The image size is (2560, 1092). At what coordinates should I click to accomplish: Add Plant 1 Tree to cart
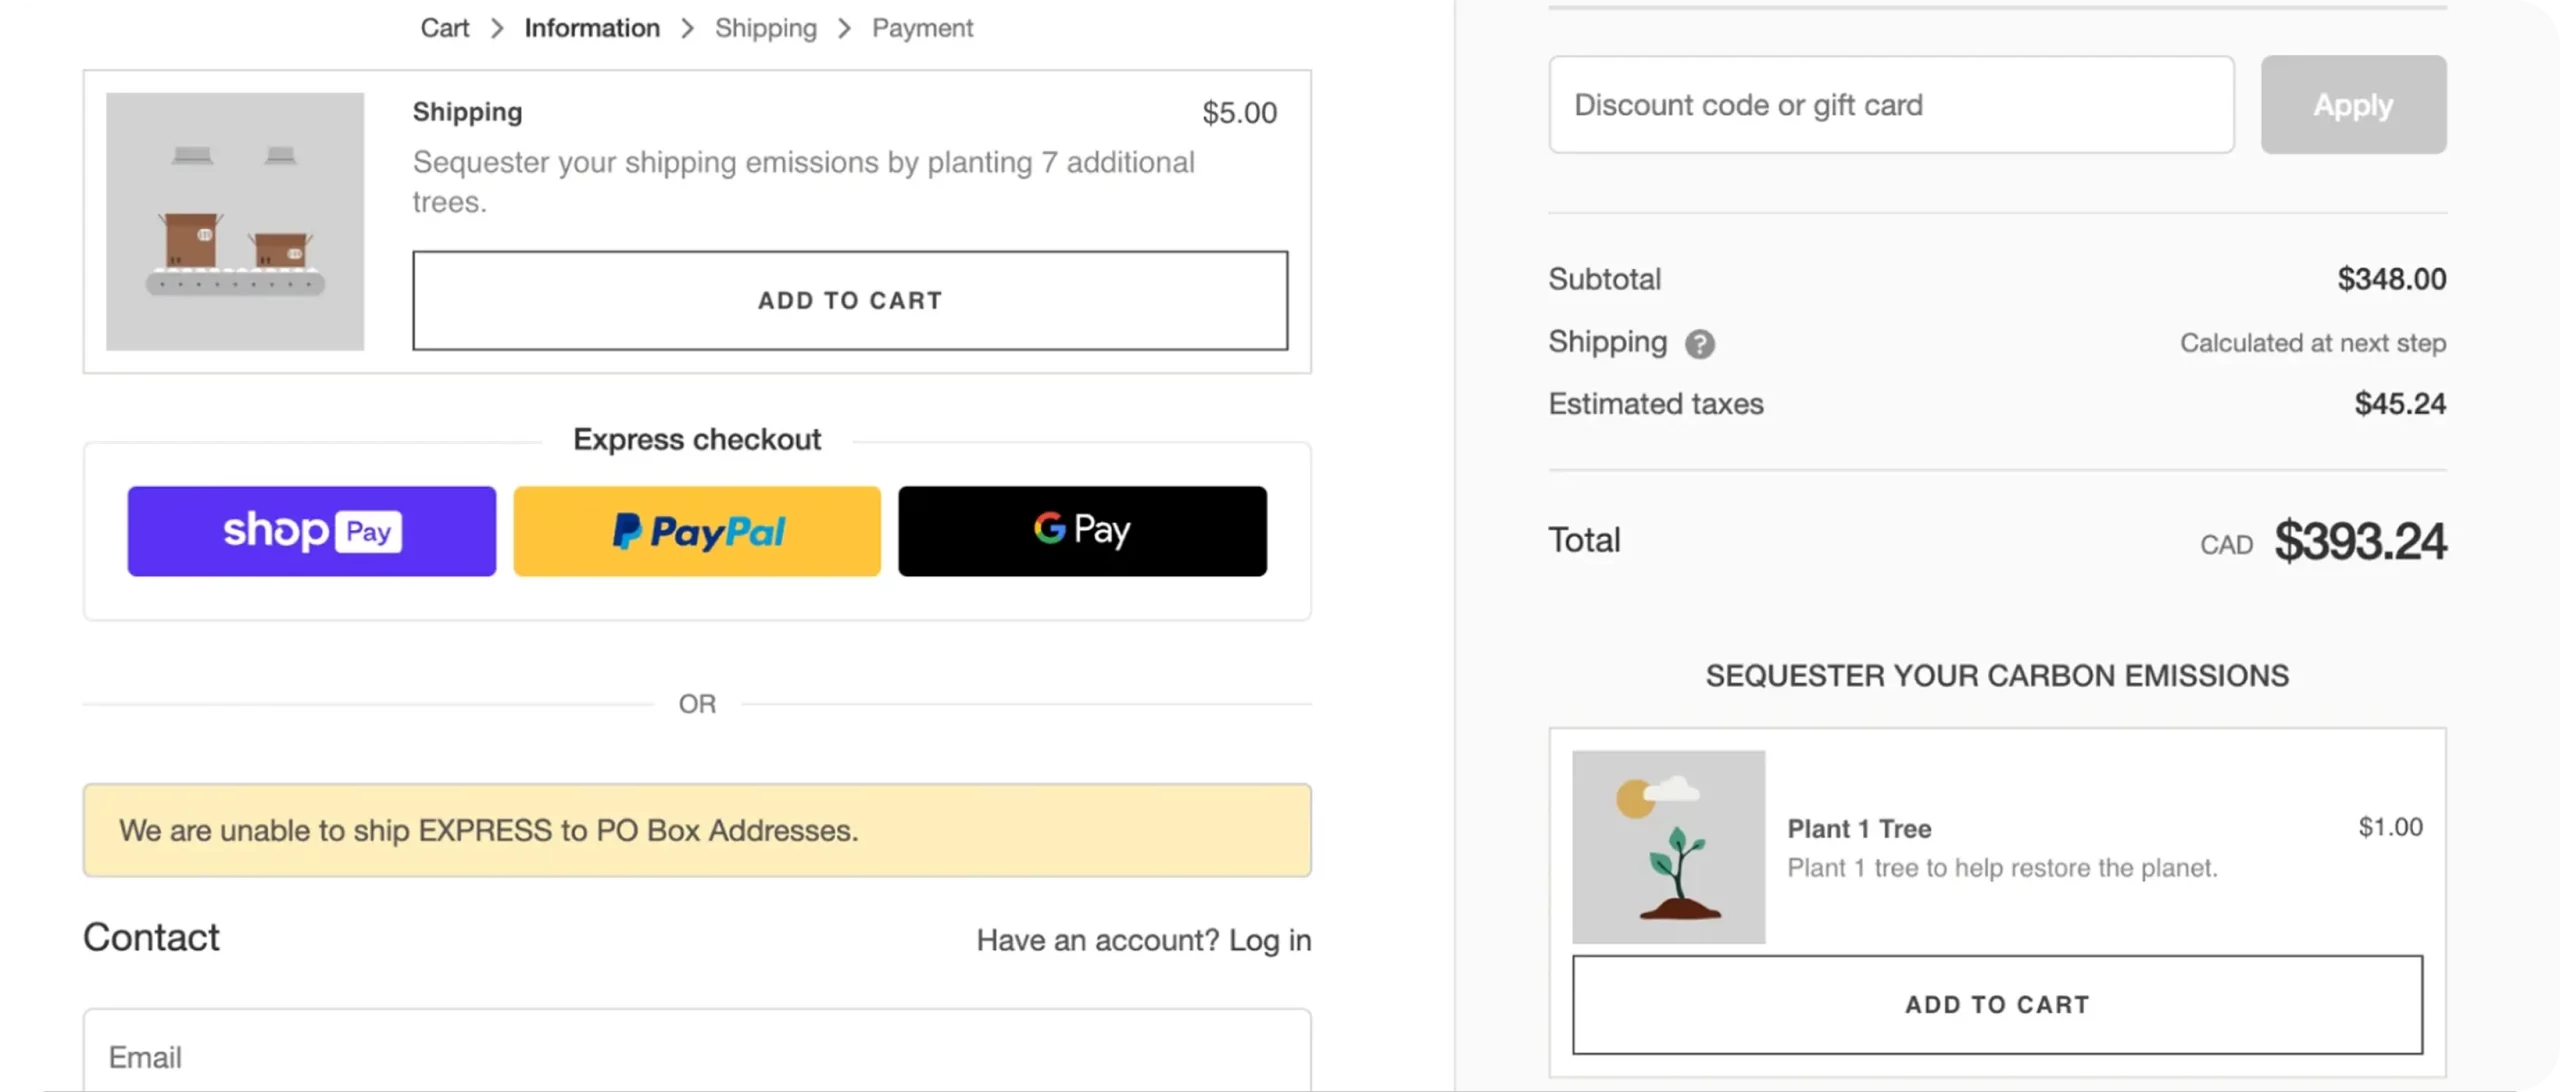point(1997,1004)
